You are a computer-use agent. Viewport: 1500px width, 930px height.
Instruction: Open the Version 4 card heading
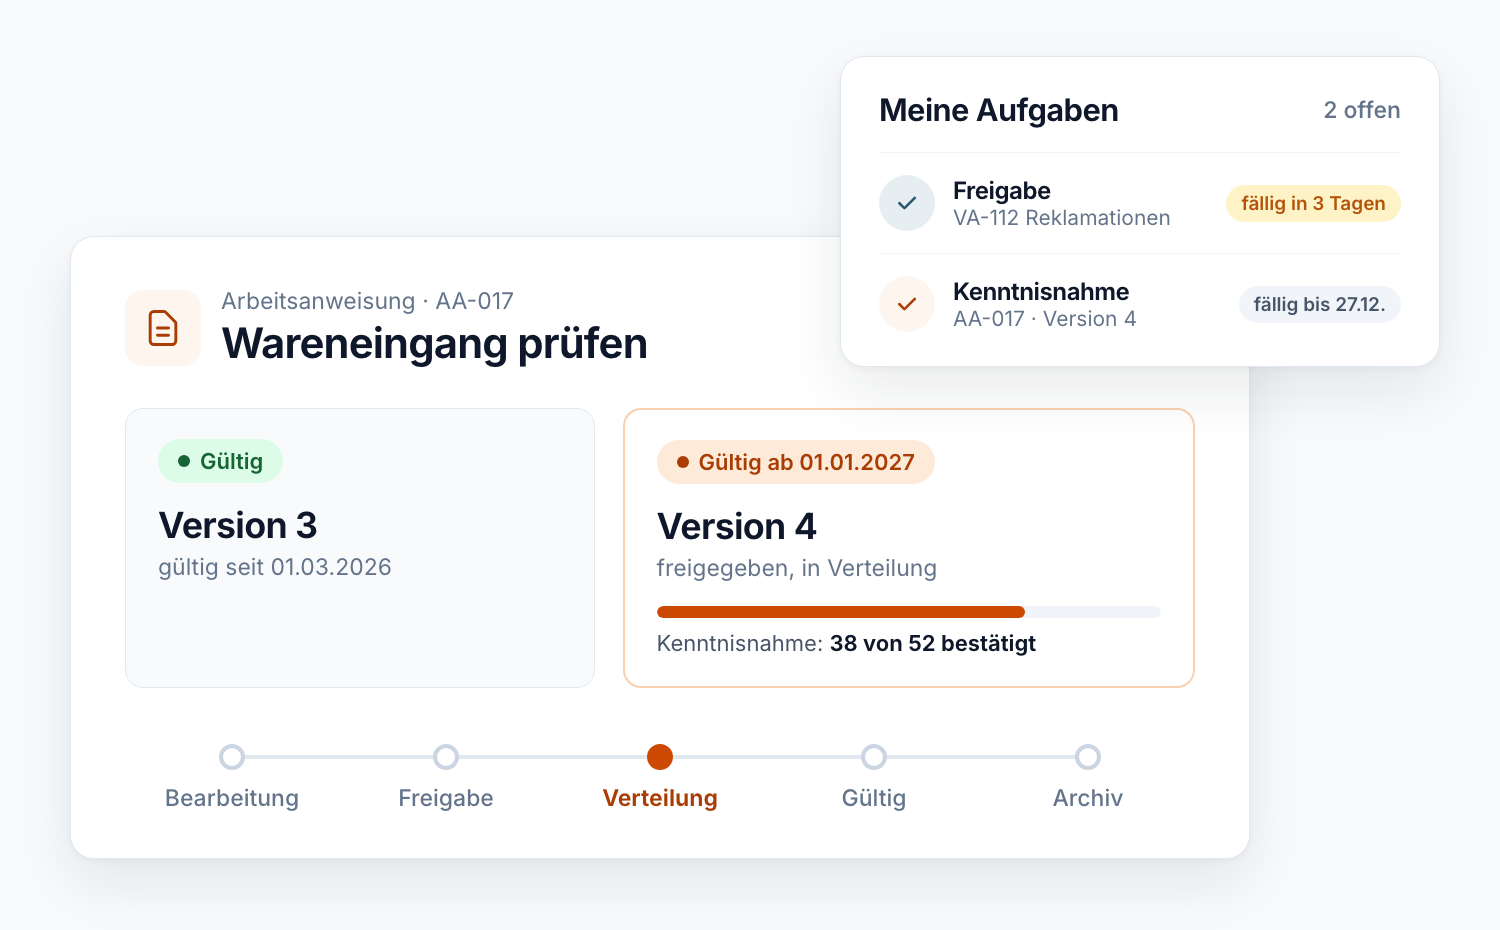(x=737, y=526)
